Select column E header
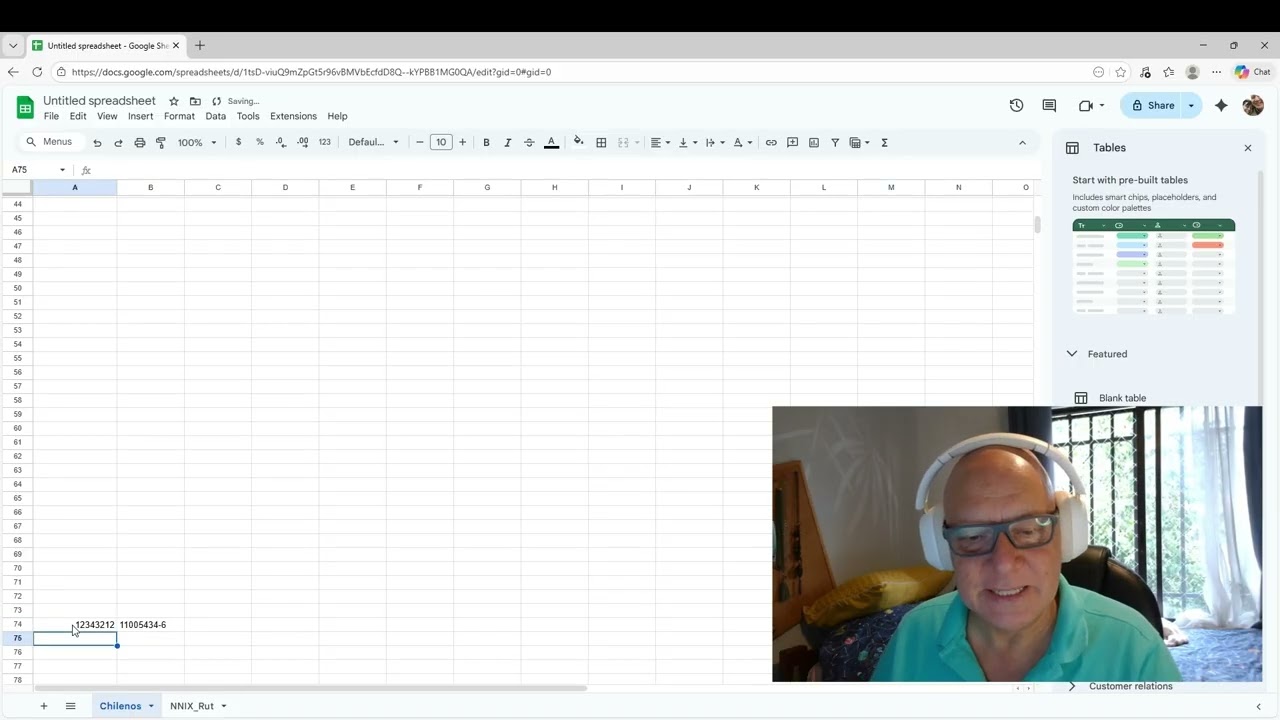Screen dimensions: 1280x720 tap(352, 187)
